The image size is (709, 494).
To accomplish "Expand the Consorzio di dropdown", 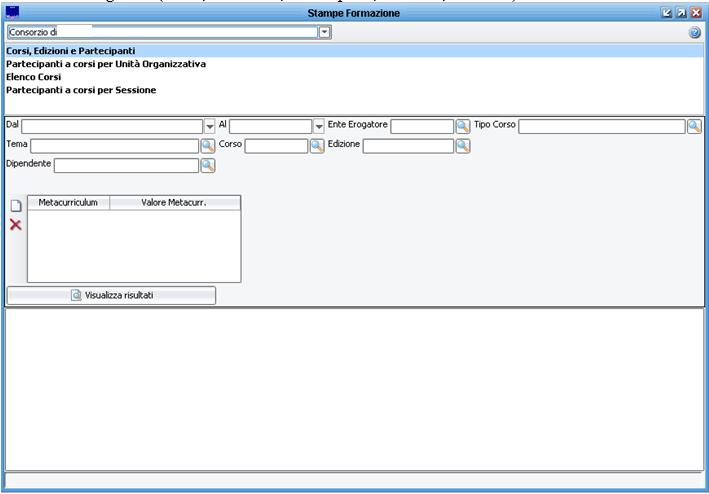I will (324, 32).
